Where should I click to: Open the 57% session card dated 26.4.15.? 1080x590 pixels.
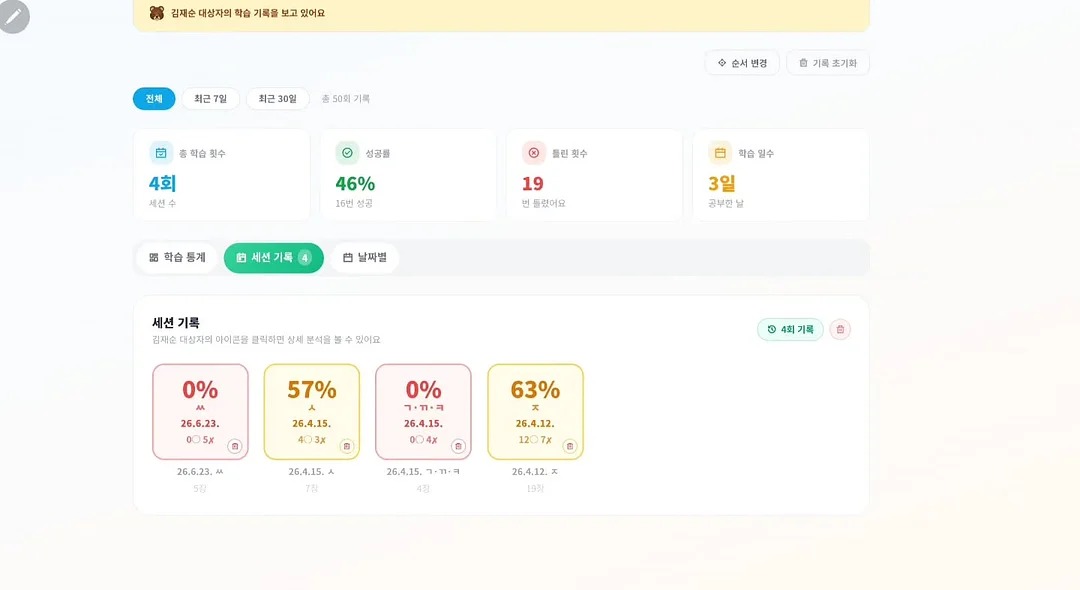[x=312, y=412]
